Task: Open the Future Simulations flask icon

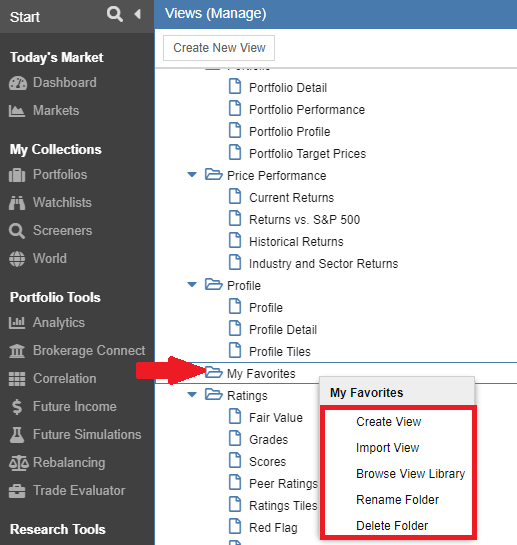Action: pyautogui.click(x=17, y=435)
